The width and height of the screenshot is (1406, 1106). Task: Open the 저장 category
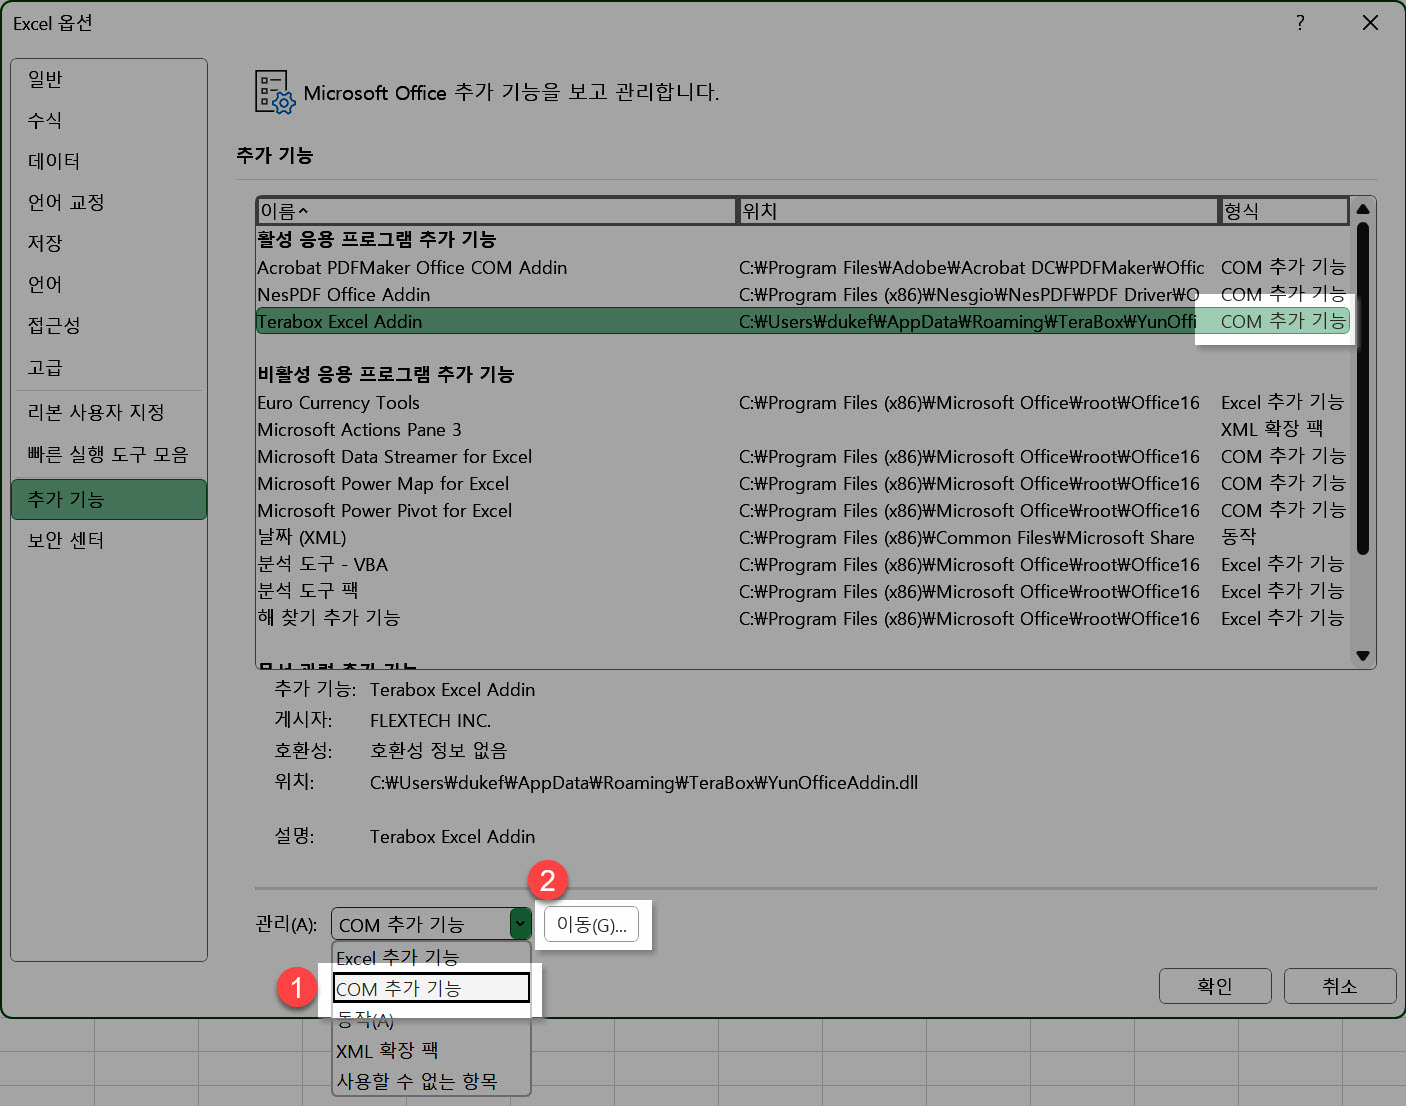pyautogui.click(x=109, y=243)
